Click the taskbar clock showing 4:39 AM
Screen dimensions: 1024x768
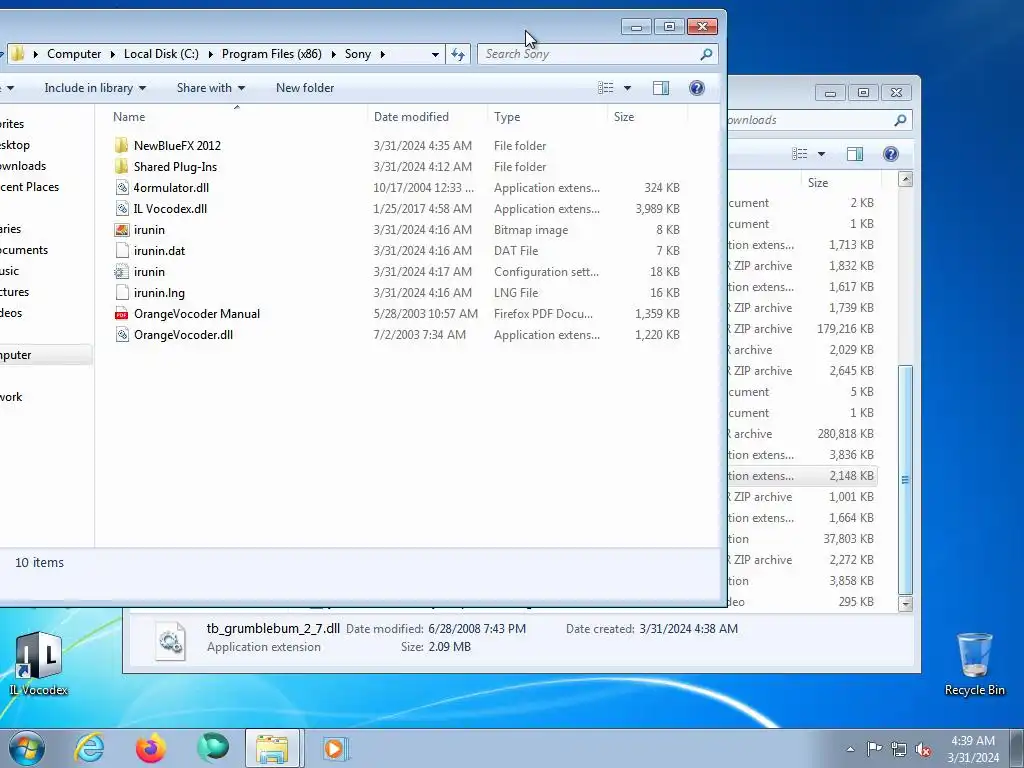[973, 749]
